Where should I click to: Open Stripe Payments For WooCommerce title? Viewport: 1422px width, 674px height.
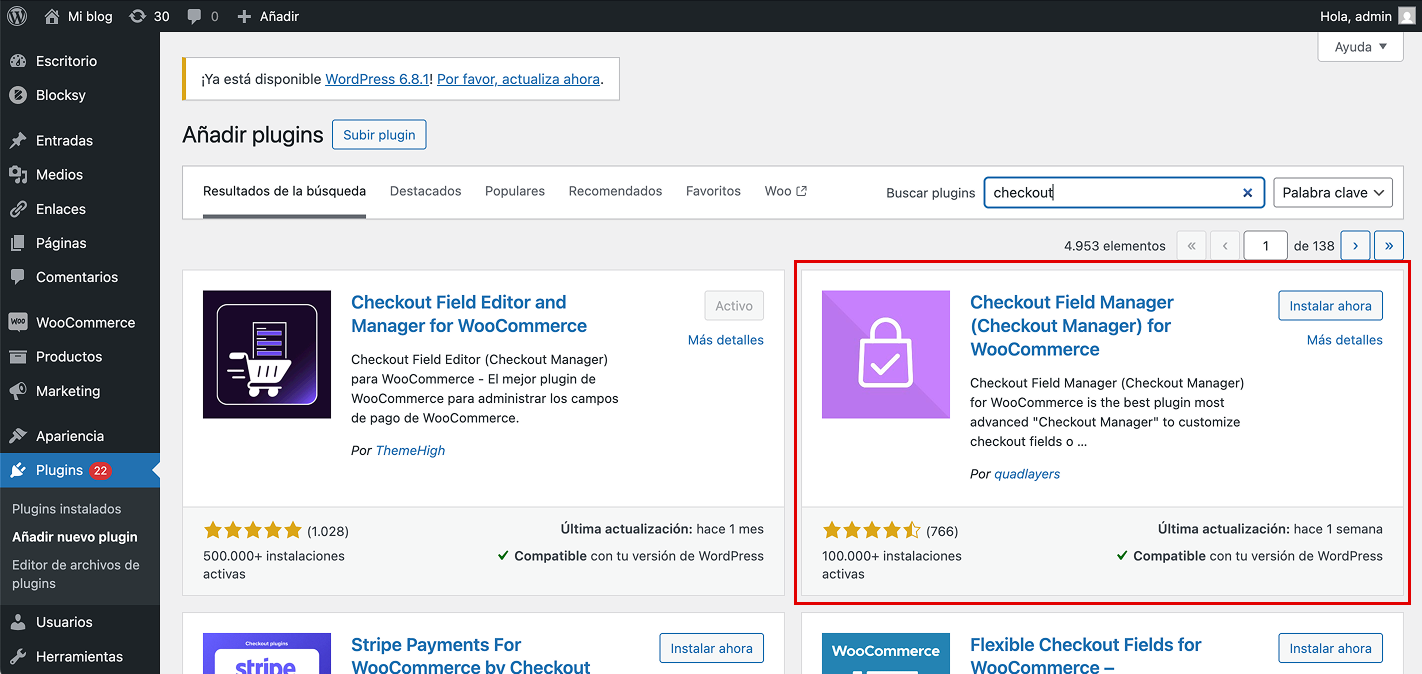[471, 656]
